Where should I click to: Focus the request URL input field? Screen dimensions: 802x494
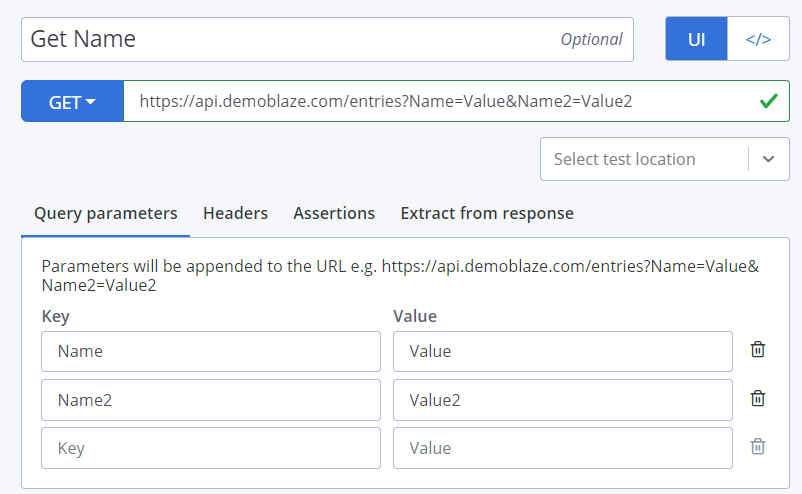[x=456, y=101]
